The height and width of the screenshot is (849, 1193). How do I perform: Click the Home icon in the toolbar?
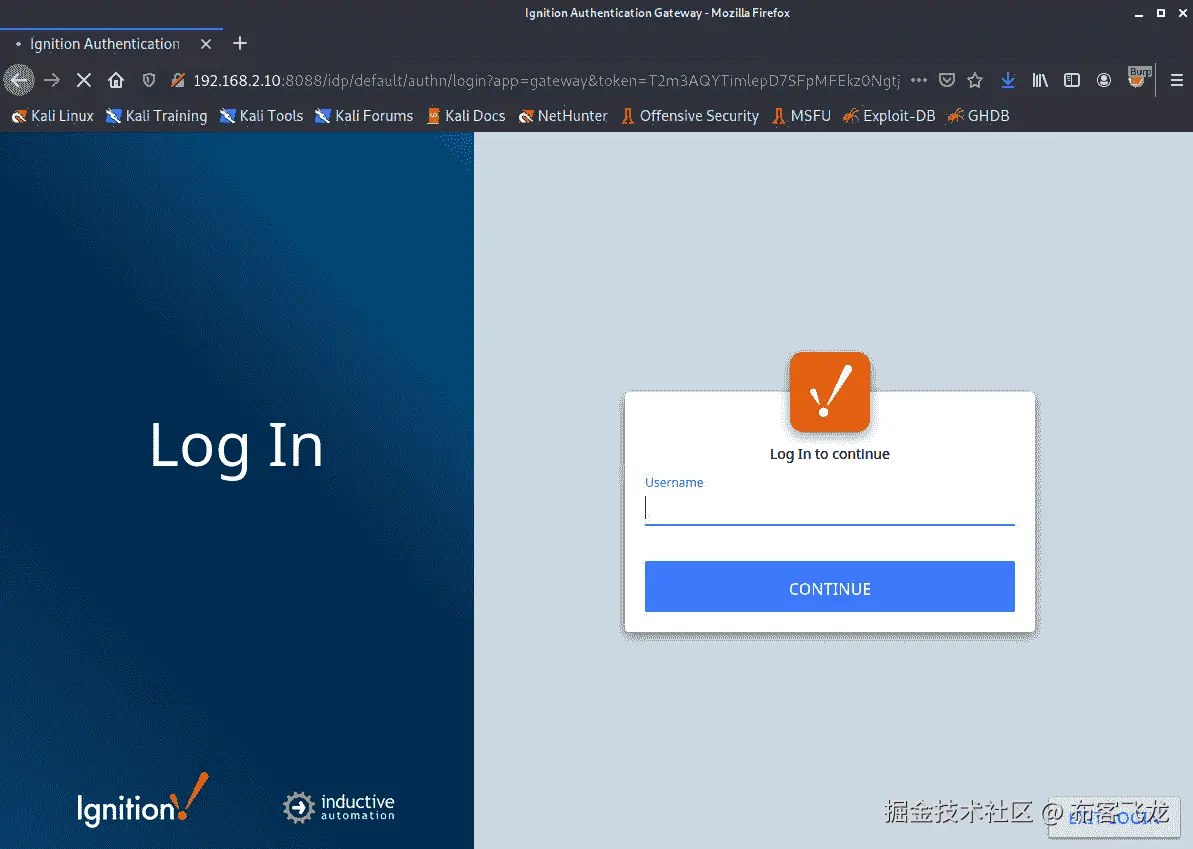[115, 80]
